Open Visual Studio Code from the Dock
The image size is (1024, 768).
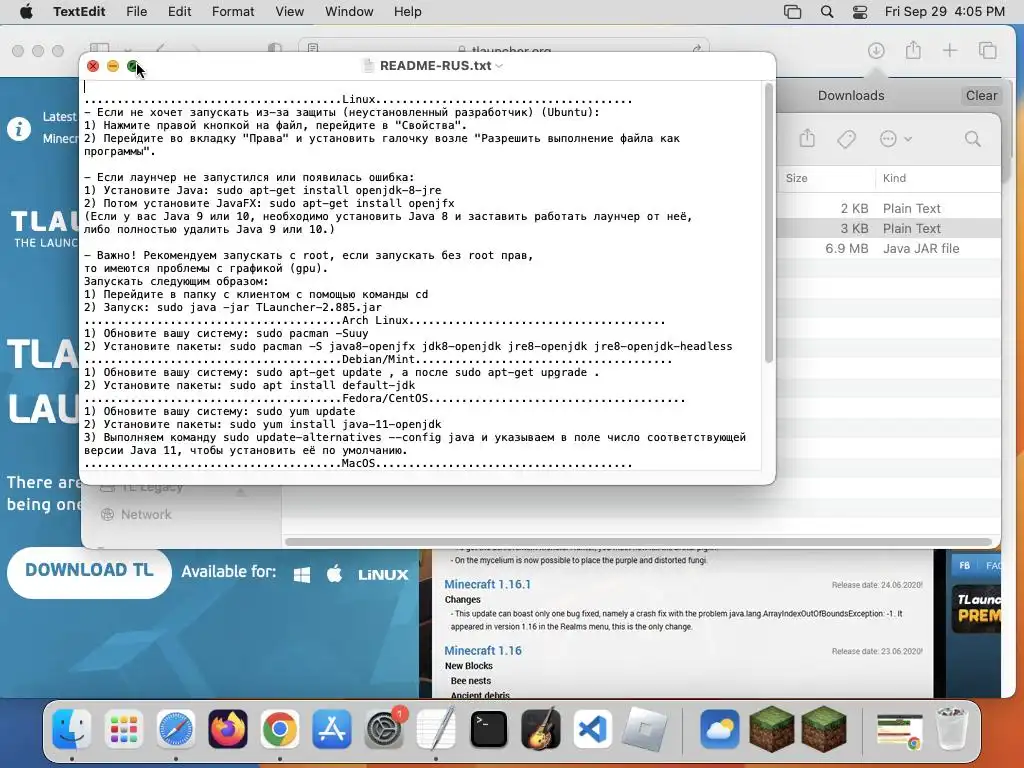592,729
